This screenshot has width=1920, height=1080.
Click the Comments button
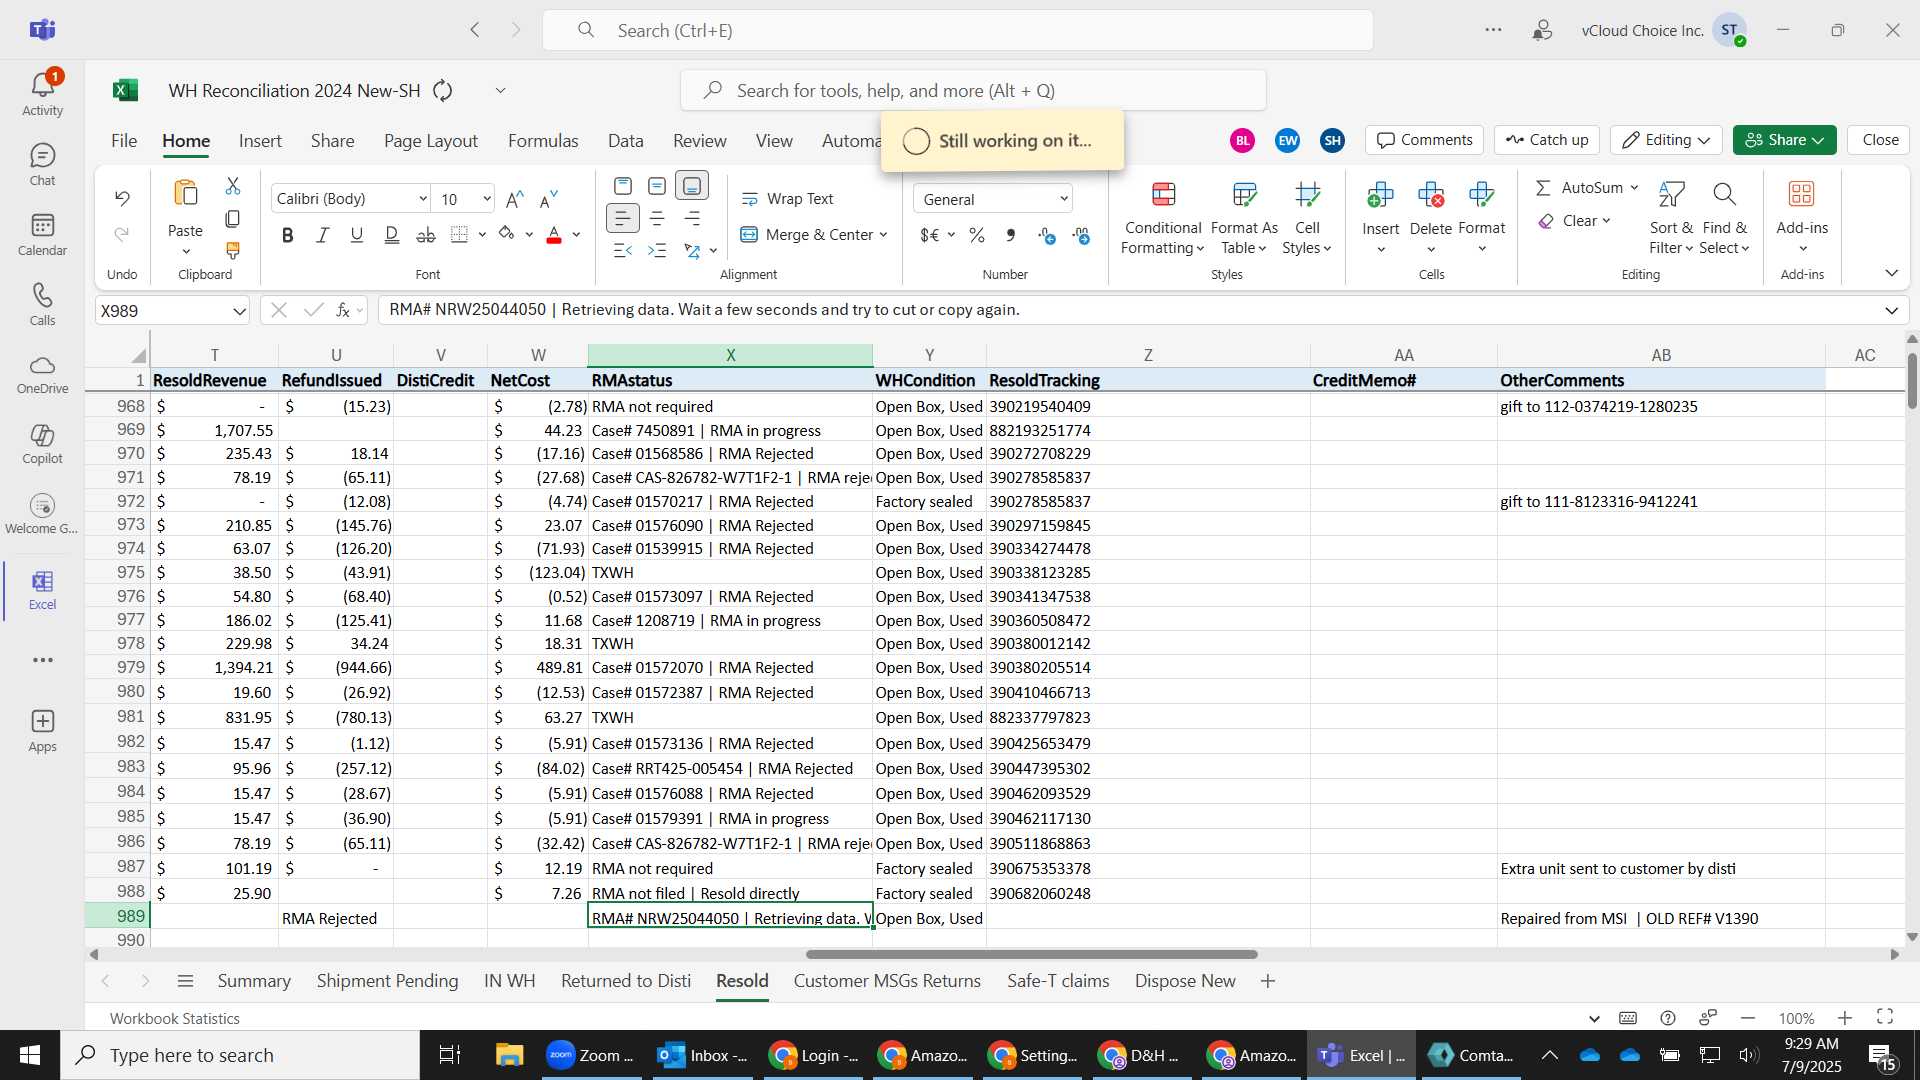(1425, 140)
